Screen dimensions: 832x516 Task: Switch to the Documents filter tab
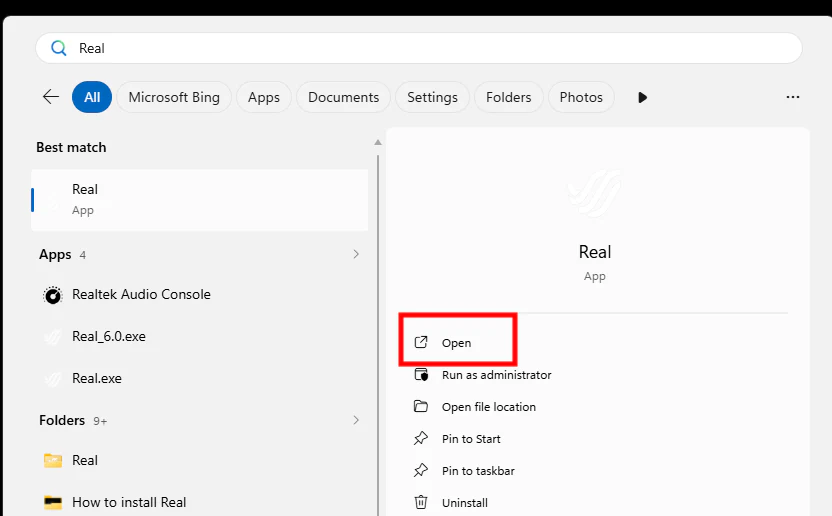343,97
